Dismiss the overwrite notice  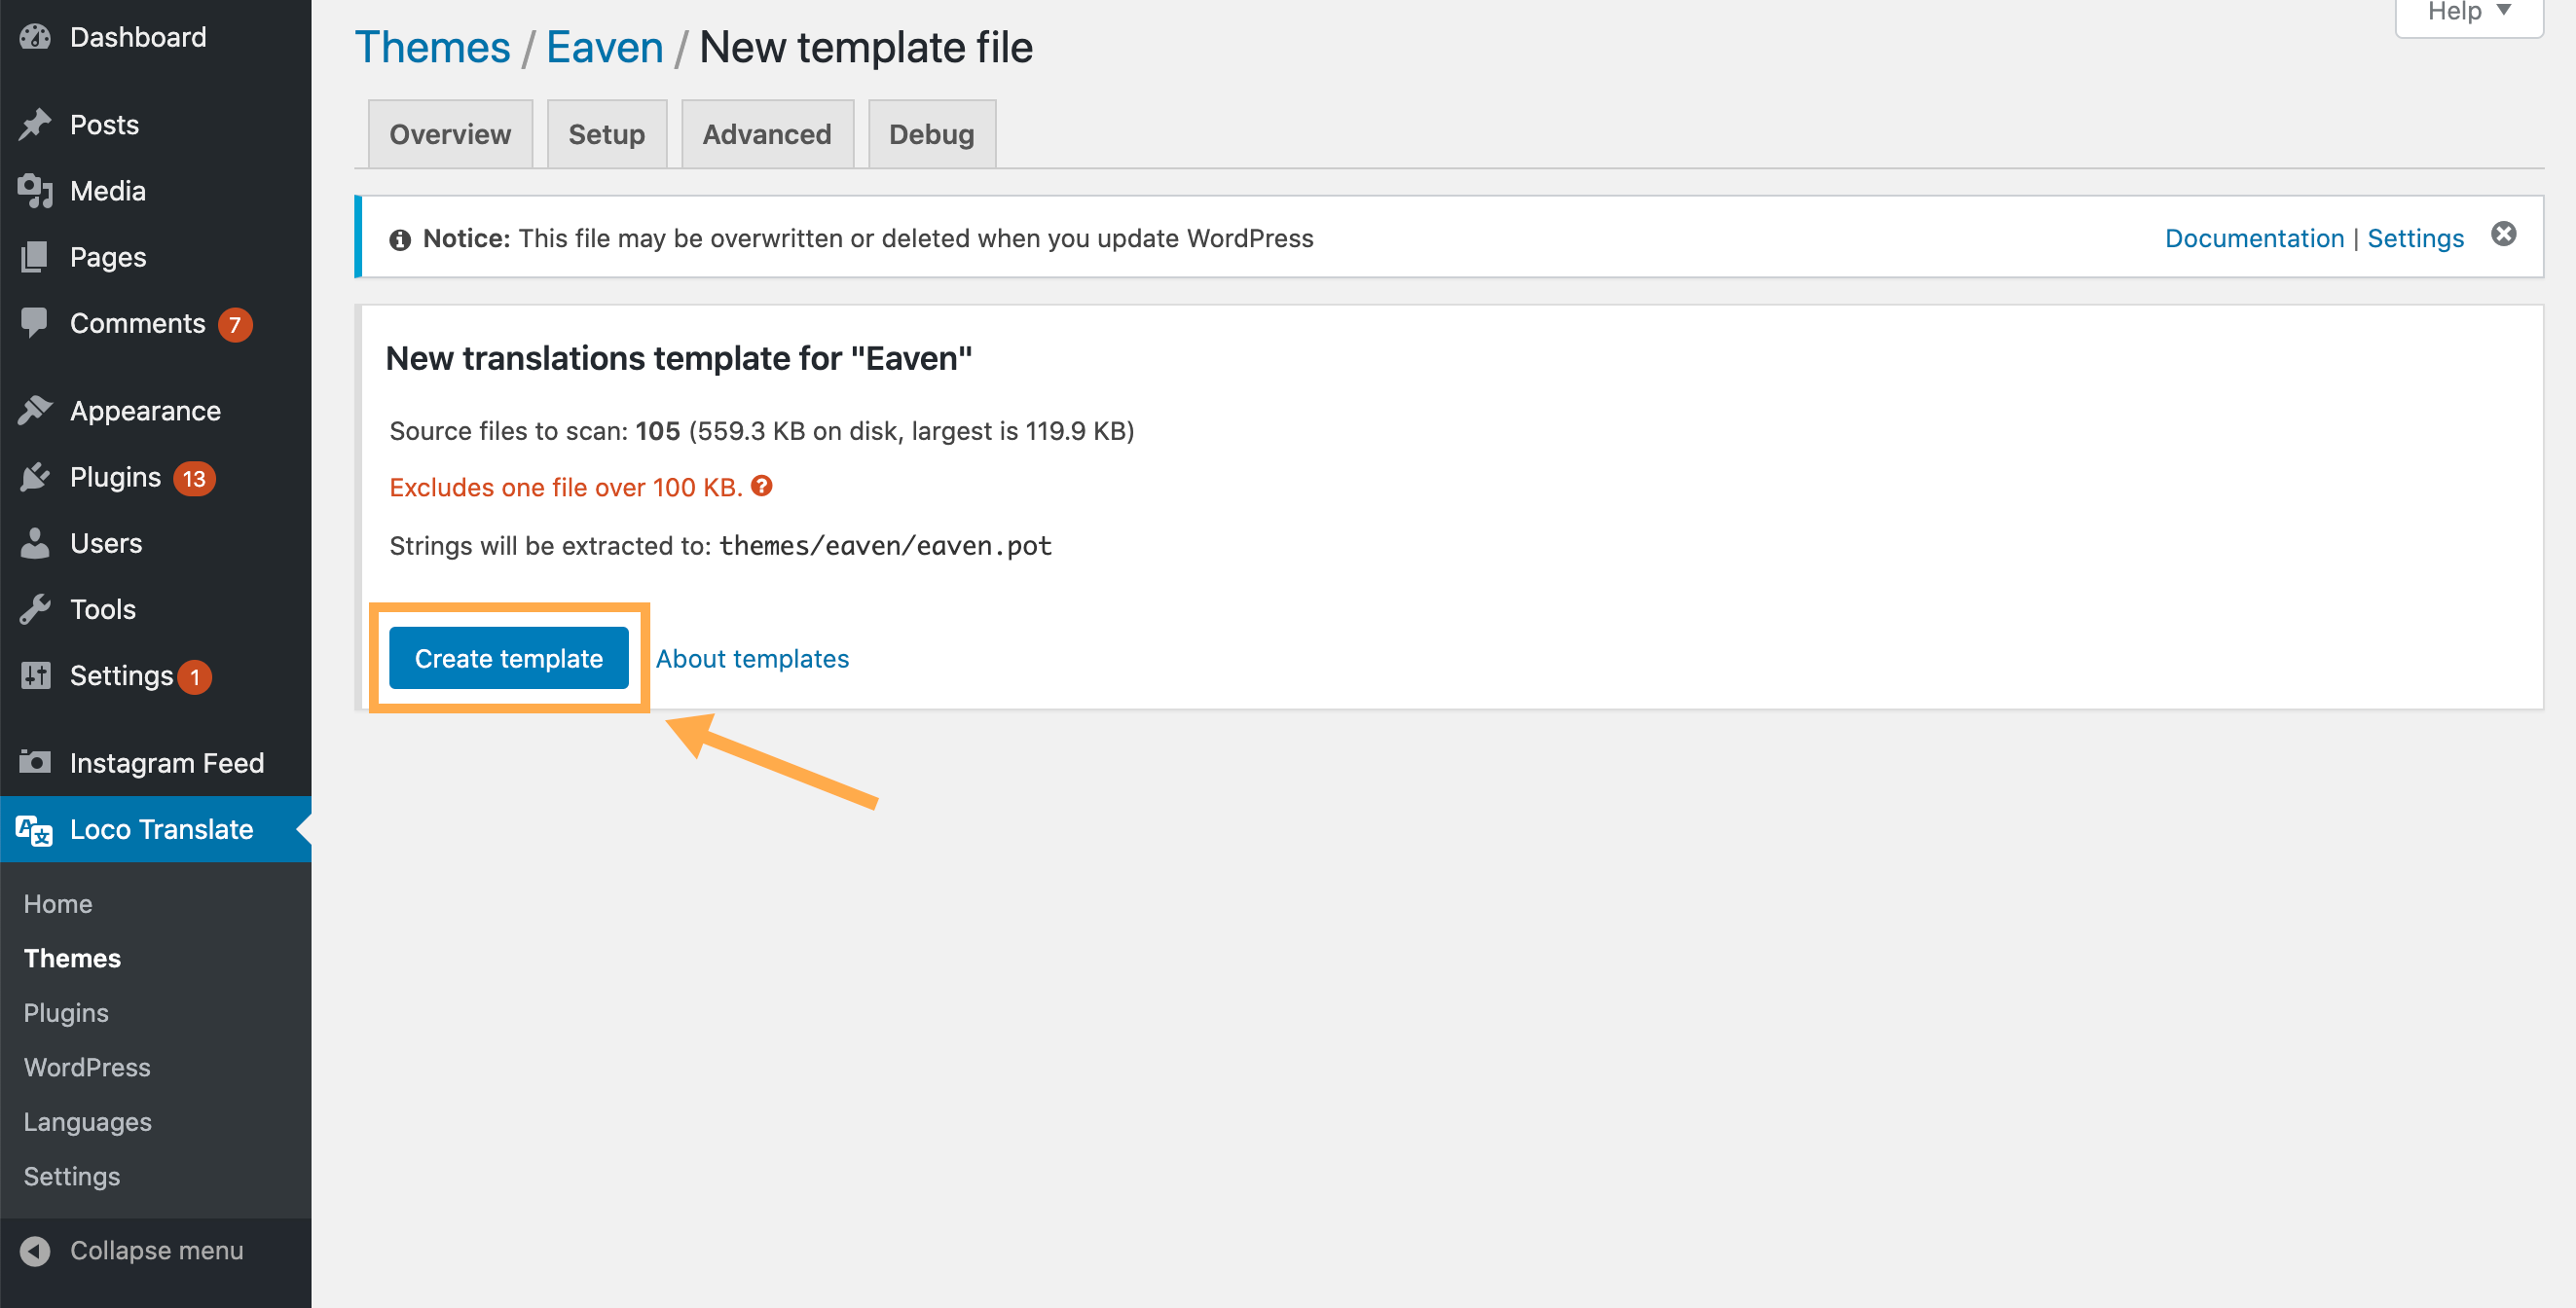point(2503,234)
